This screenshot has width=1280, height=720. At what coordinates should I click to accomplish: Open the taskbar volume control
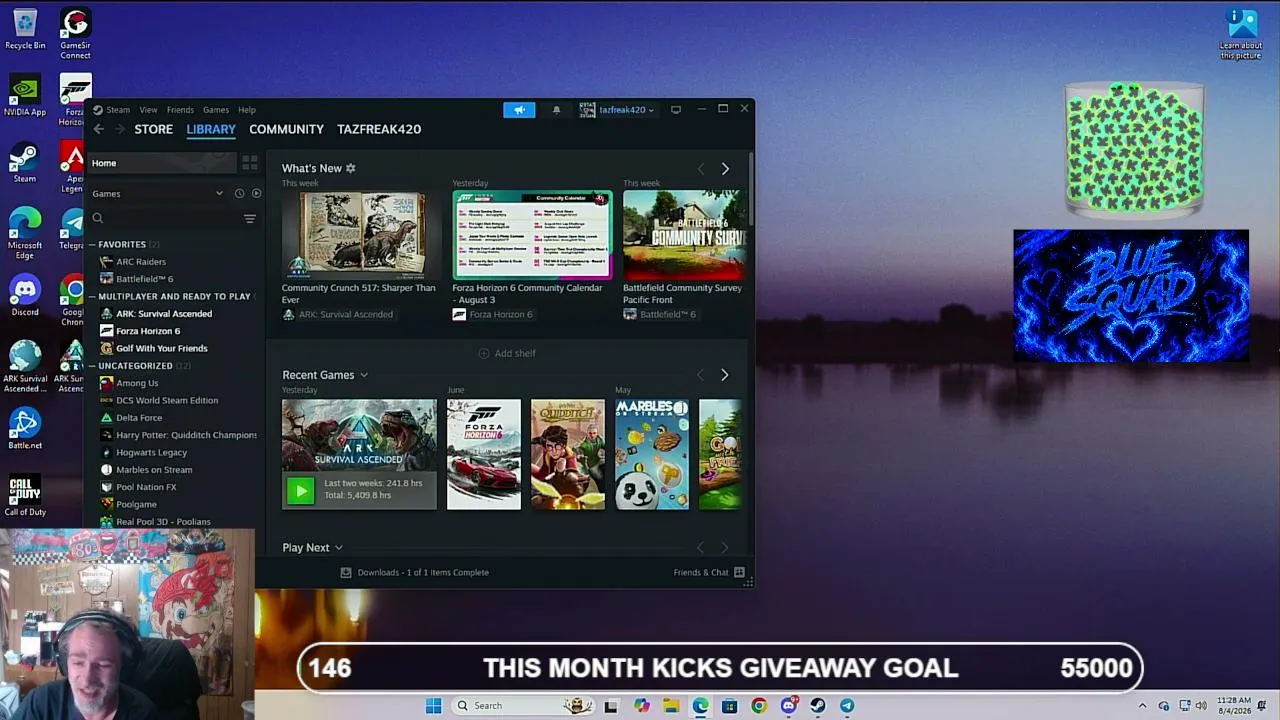point(1201,706)
